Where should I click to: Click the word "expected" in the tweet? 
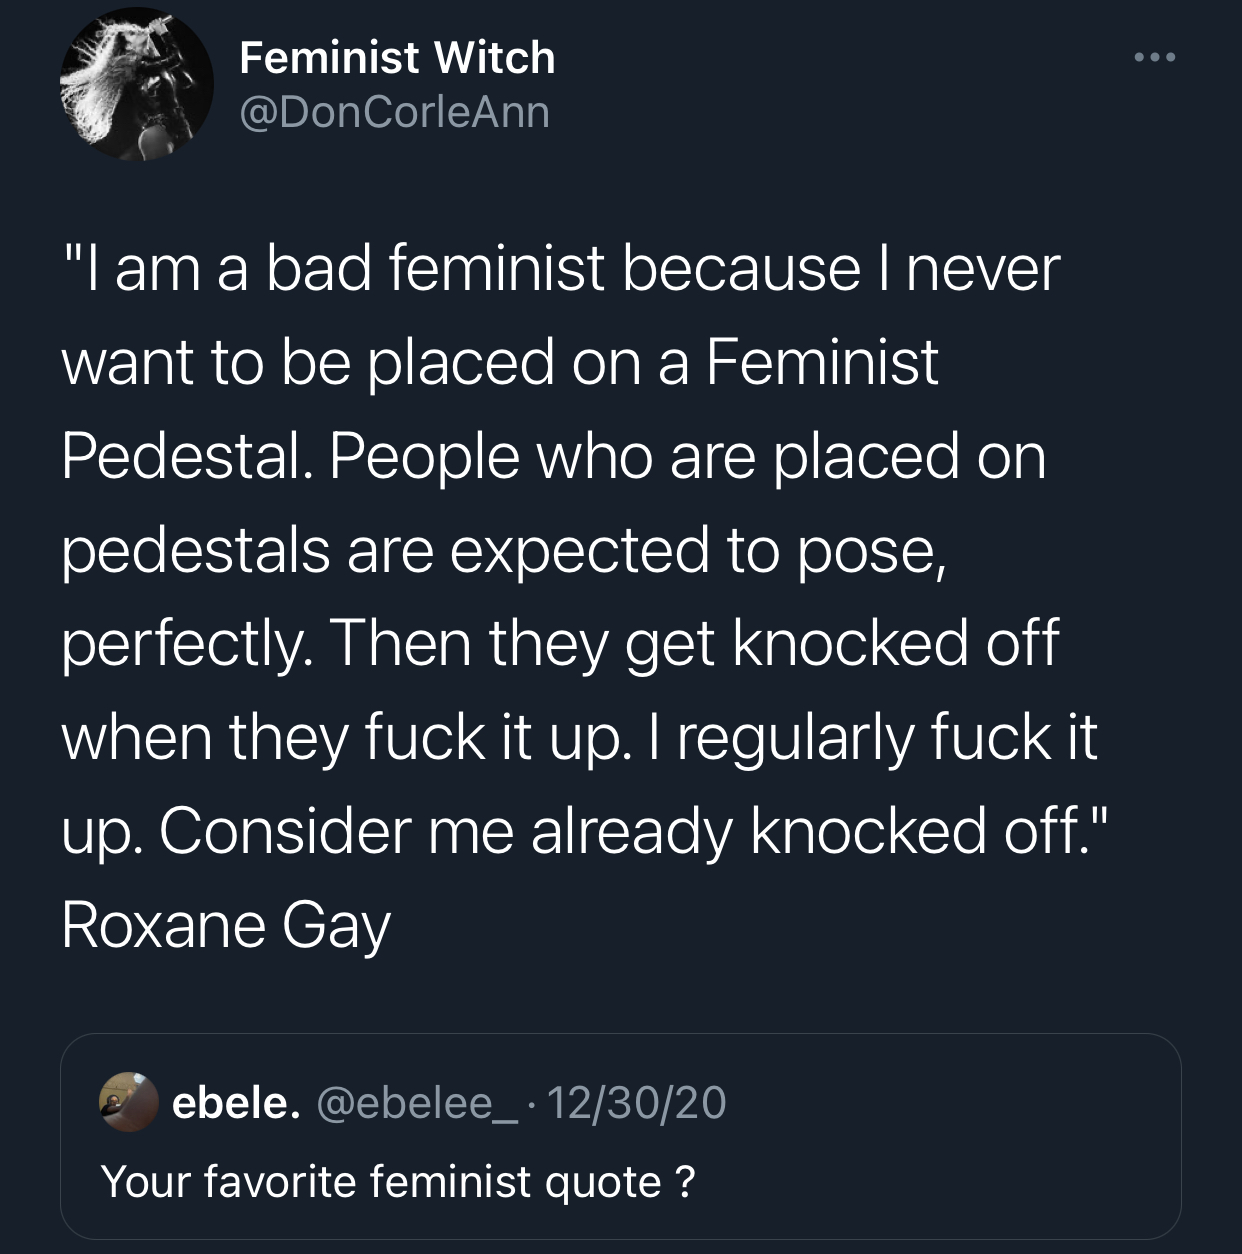[x=580, y=550]
